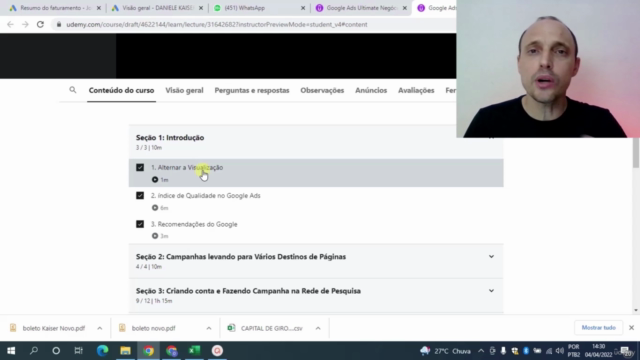Uncheck lecture 2 Índice de Qualidade checkbox
The width and height of the screenshot is (640, 360).
pyautogui.click(x=140, y=196)
